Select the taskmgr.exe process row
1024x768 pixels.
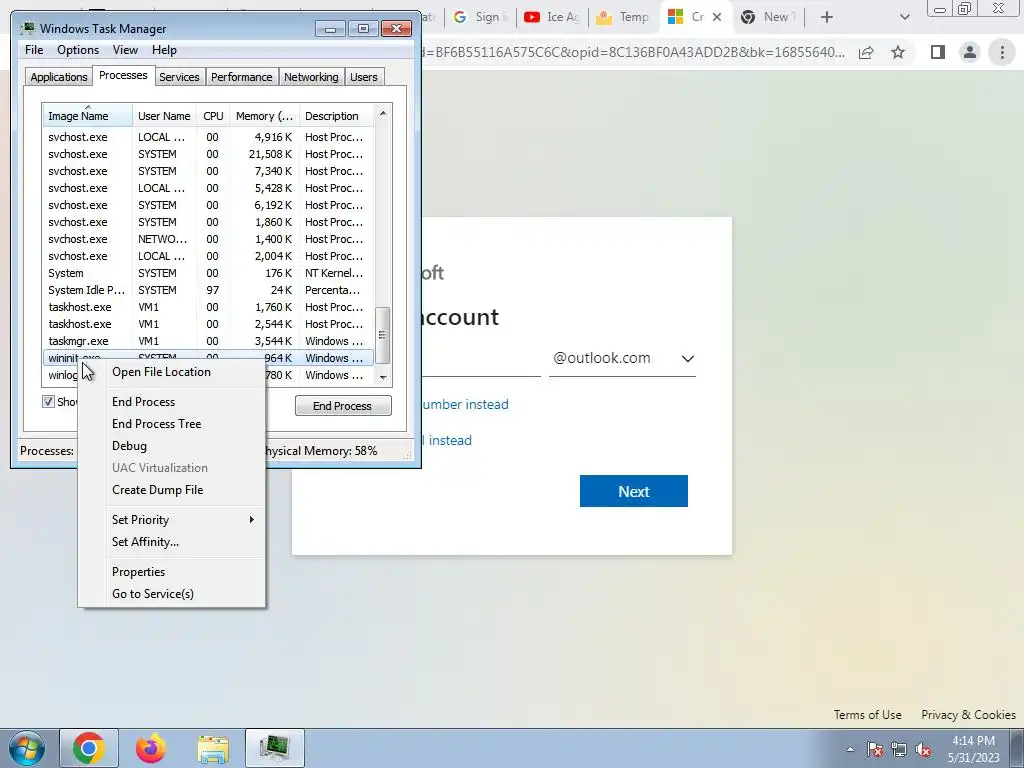[x=208, y=341]
